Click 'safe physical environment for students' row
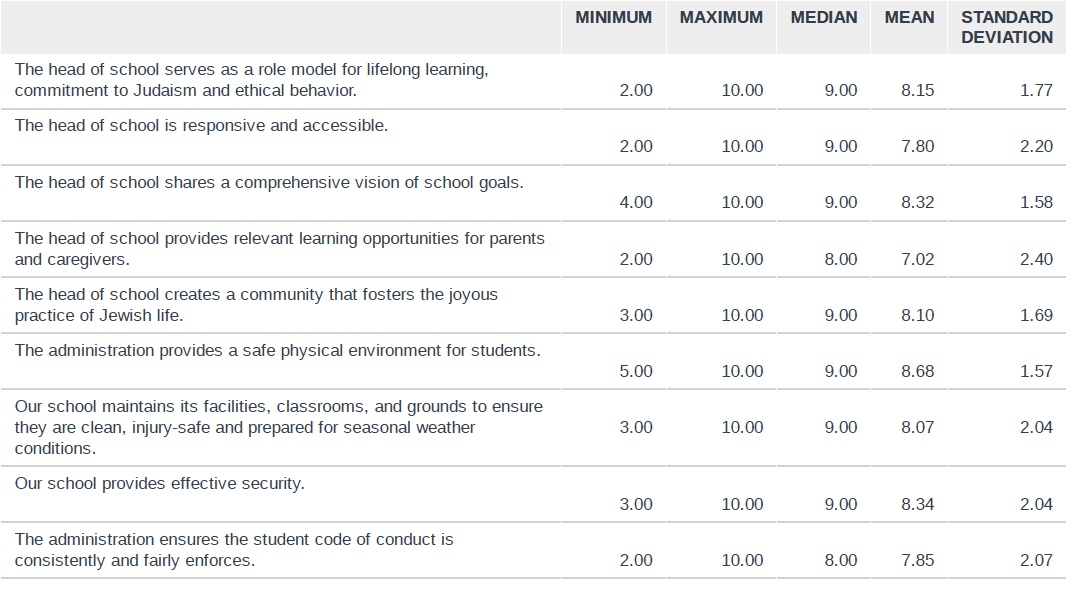Screen dimensions: 1084x594 pyautogui.click(x=533, y=362)
